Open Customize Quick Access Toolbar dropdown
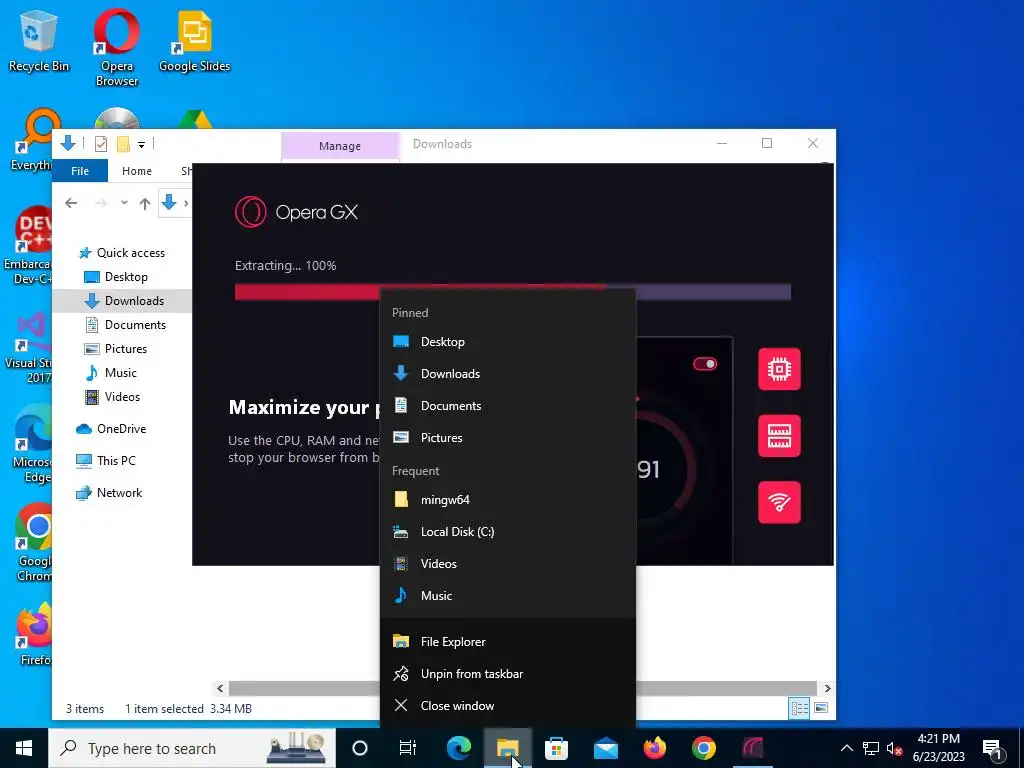The height and width of the screenshot is (768, 1024). click(141, 144)
